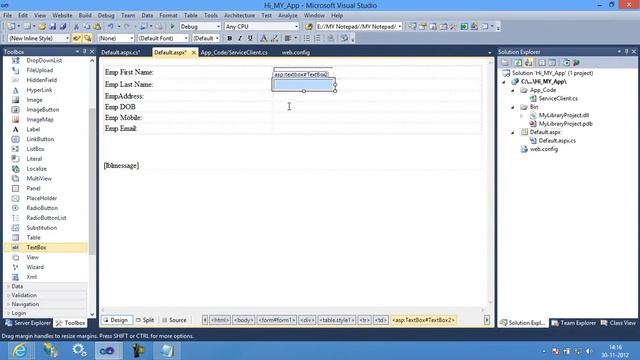Switch to Split view
640x360 pixels.
pyautogui.click(x=145, y=320)
